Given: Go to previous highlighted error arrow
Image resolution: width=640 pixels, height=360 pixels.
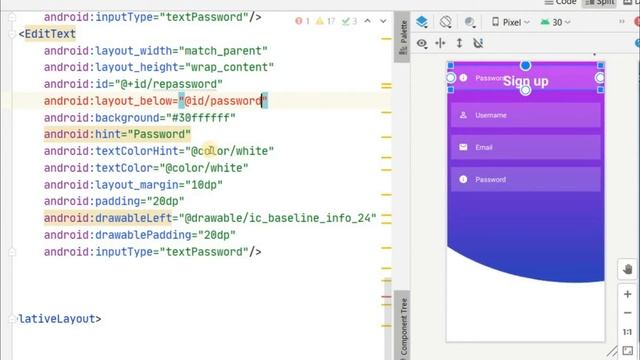Looking at the screenshot, I should (x=367, y=21).
